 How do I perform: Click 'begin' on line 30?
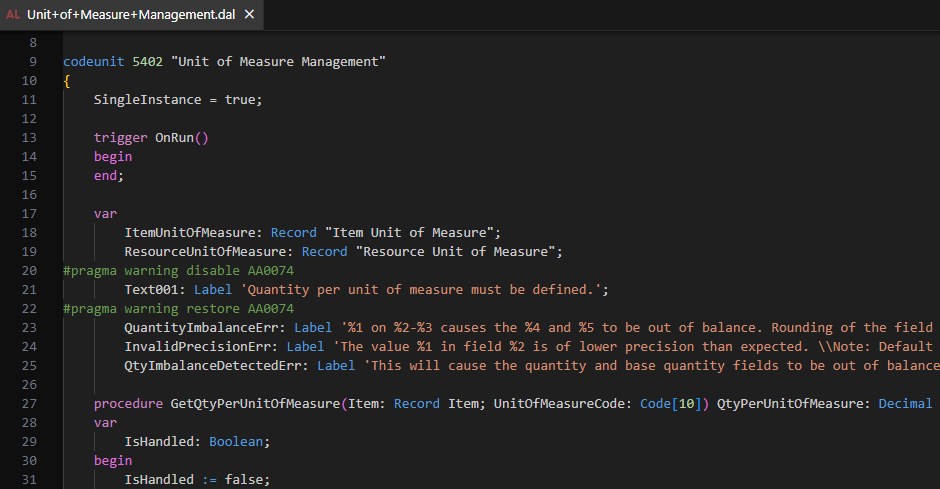point(113,461)
